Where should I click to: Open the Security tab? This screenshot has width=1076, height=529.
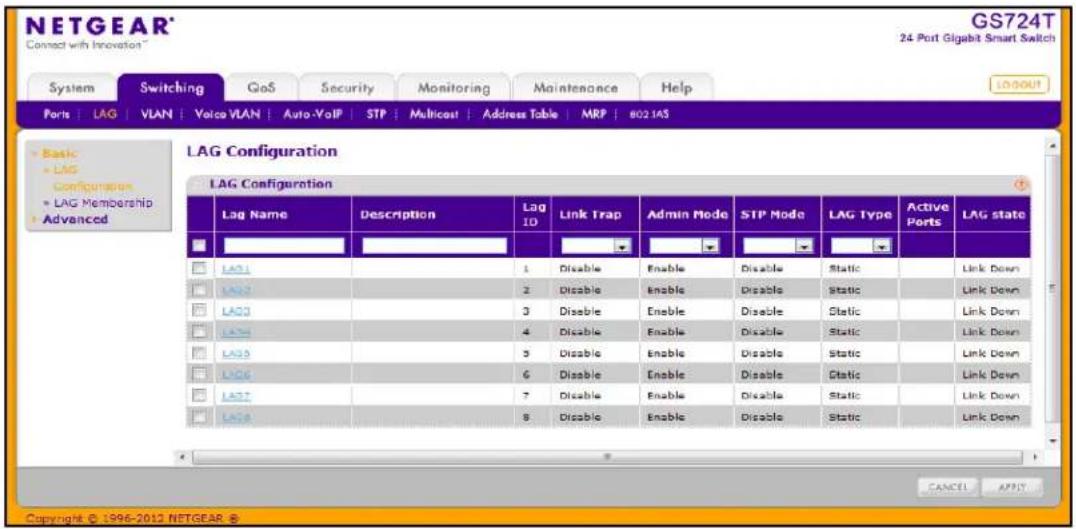[347, 88]
